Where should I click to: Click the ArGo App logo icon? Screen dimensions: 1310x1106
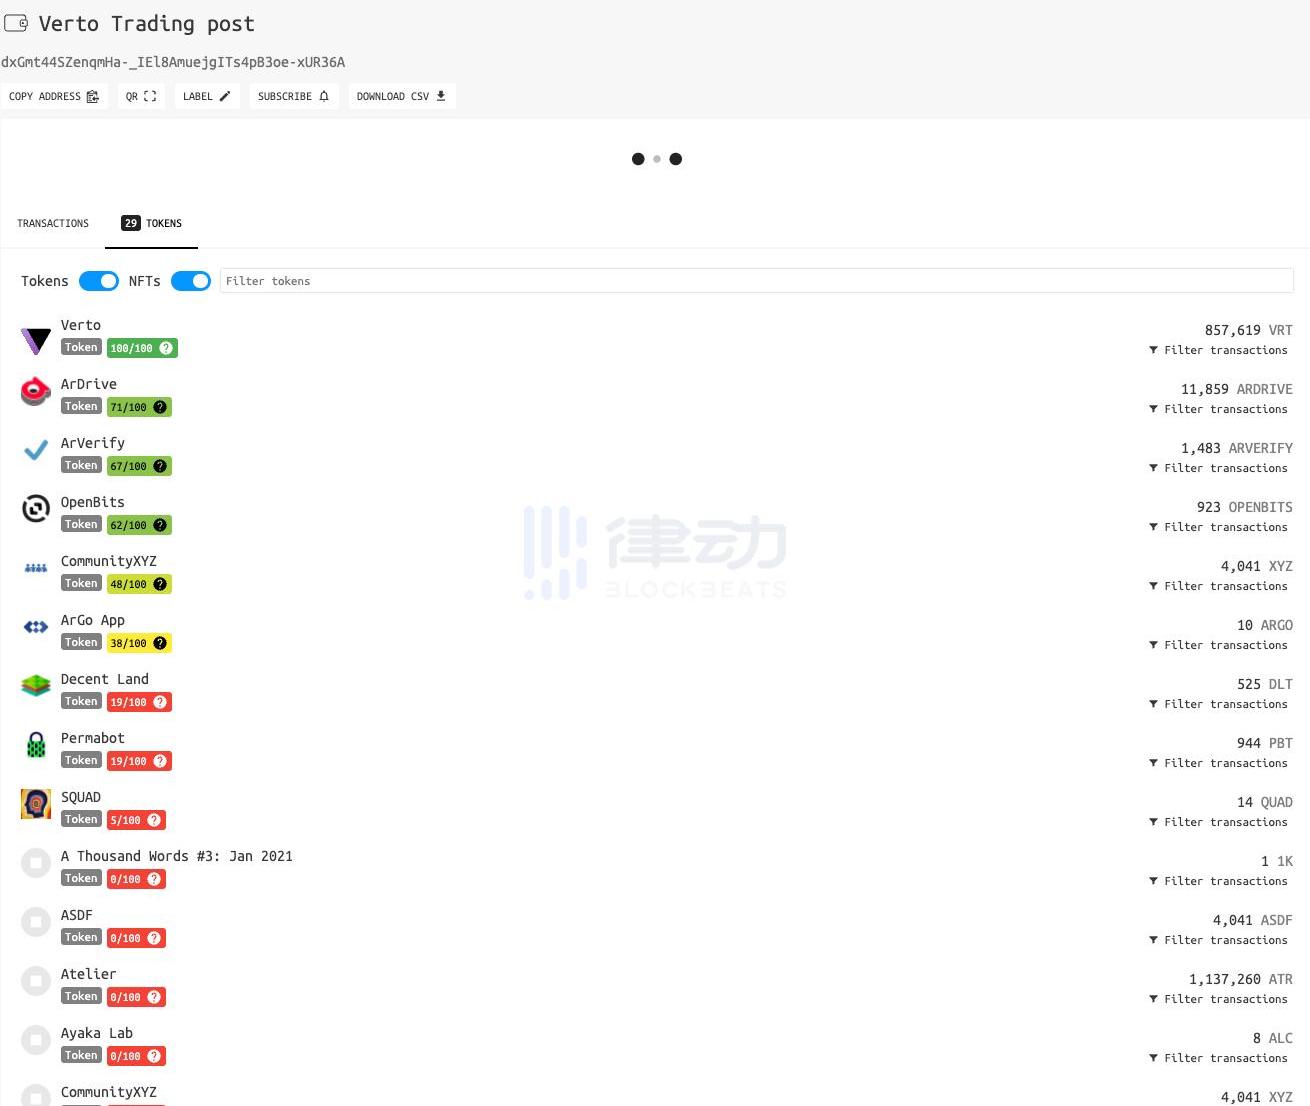coord(36,627)
